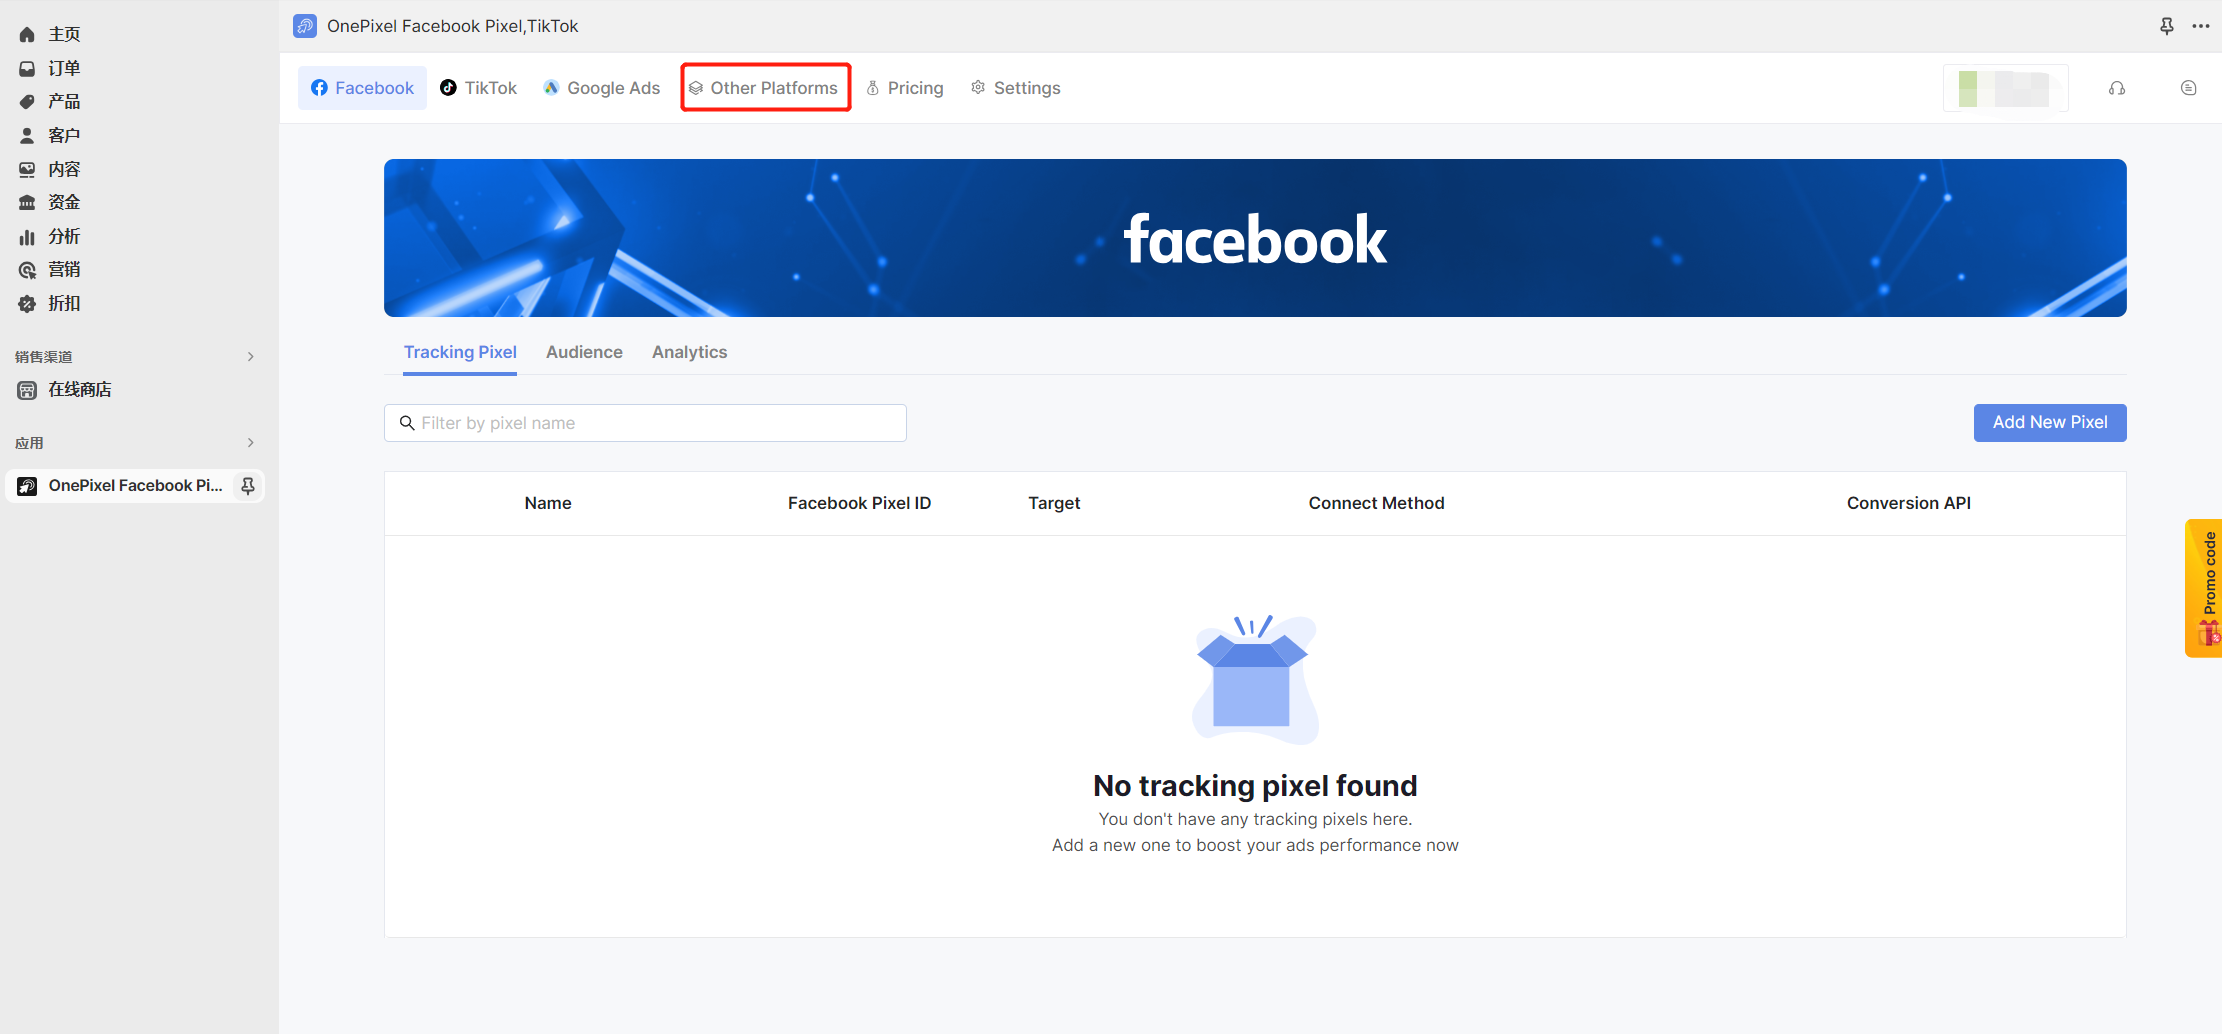Expand the 应用 apps section
Viewport: 2222px width, 1034px height.
250,443
